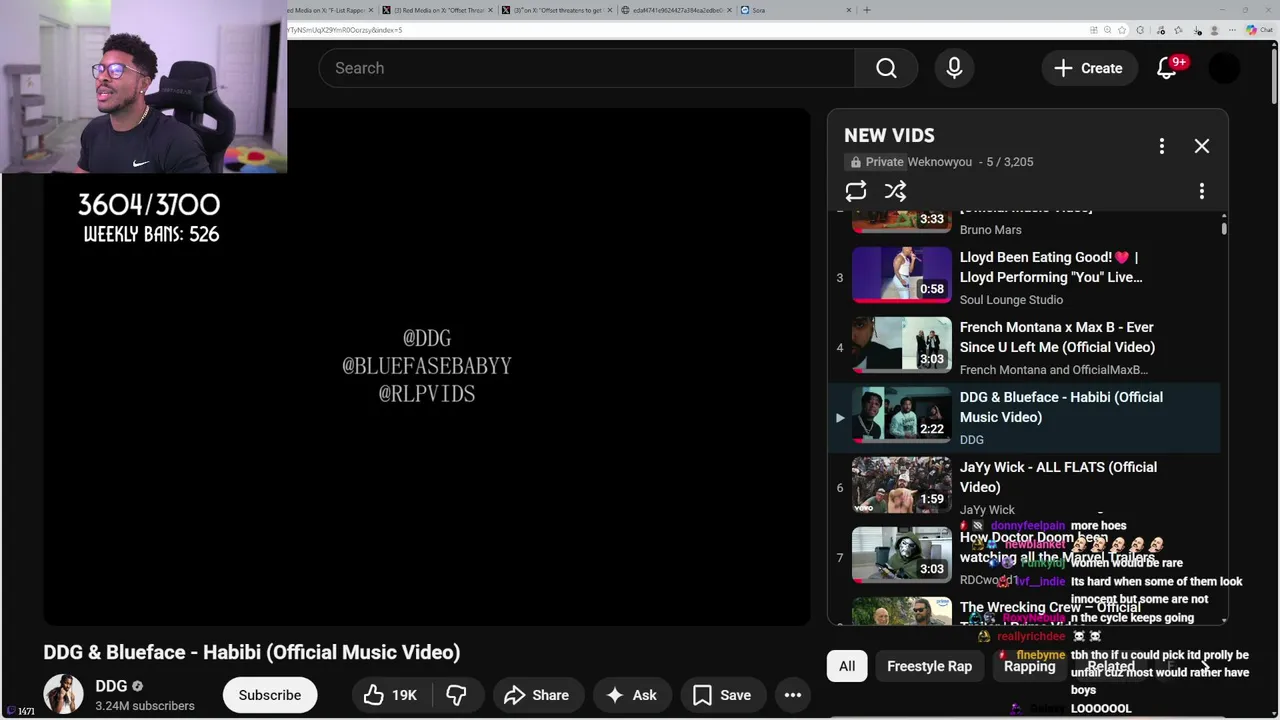The image size is (1280, 720).
Task: Click the "Weknowyou" playlist owner text
Action: (940, 162)
